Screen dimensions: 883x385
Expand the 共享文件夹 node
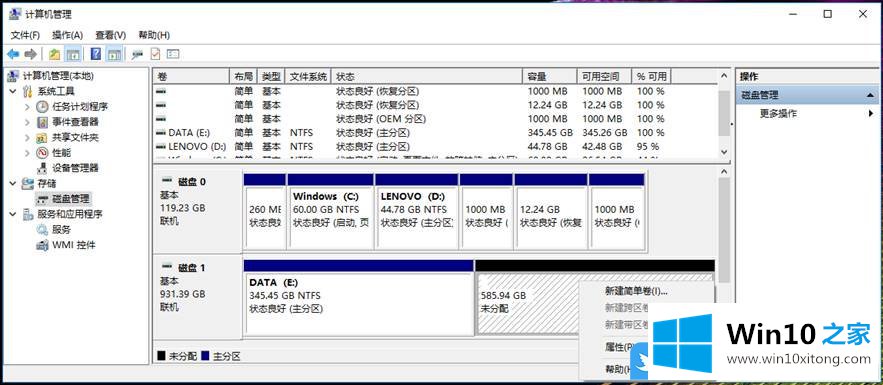27,137
